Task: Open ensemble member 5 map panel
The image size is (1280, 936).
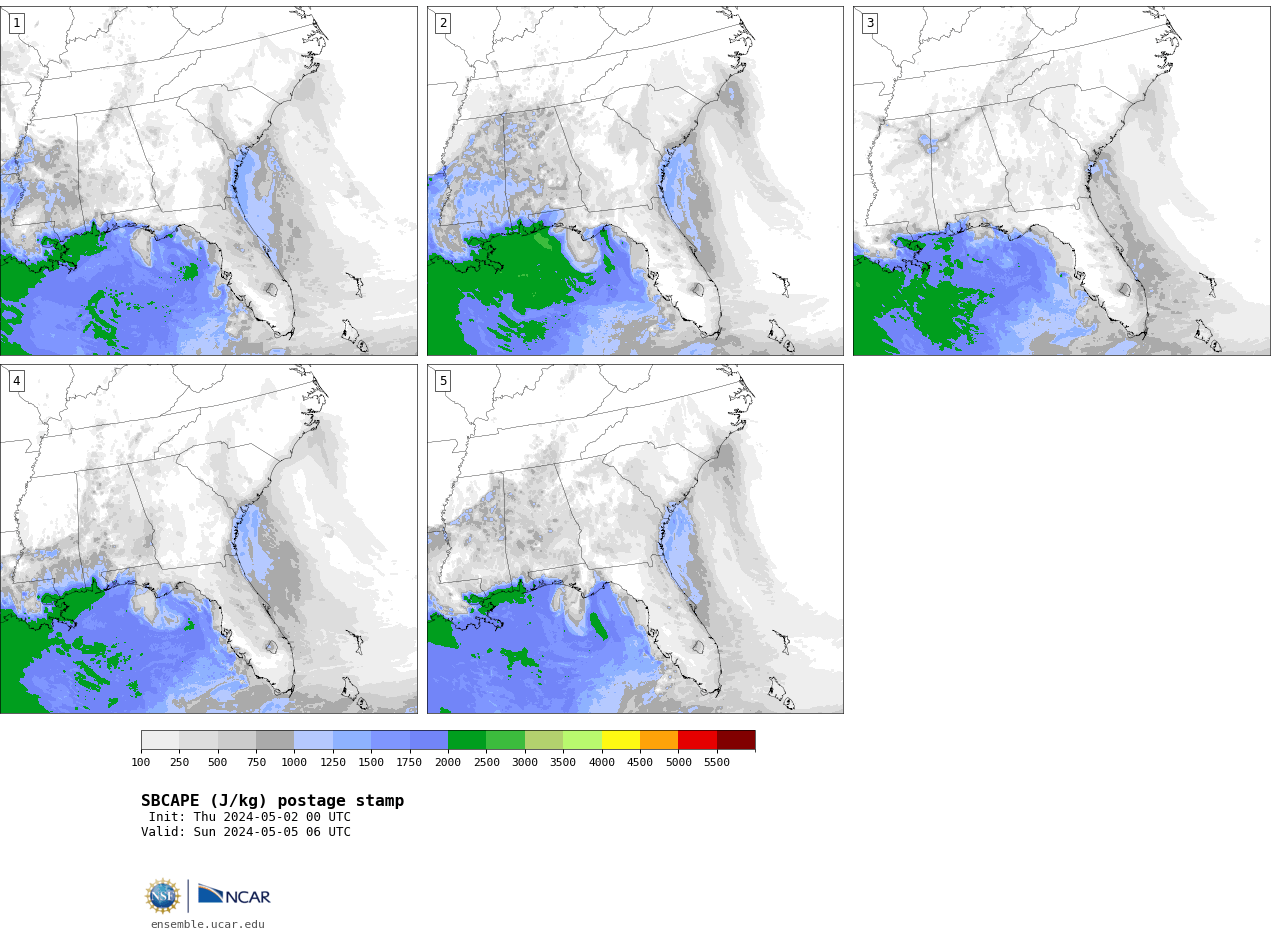Action: tap(635, 539)
